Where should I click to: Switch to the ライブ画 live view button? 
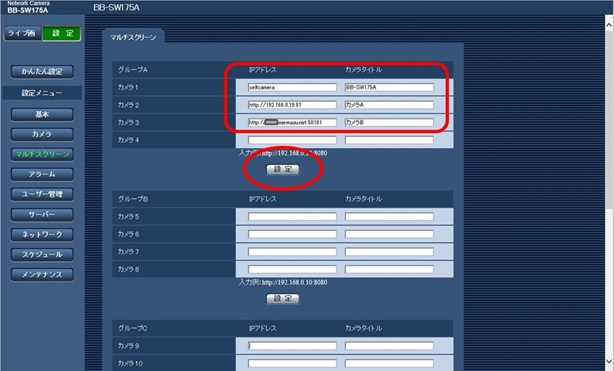(22, 33)
